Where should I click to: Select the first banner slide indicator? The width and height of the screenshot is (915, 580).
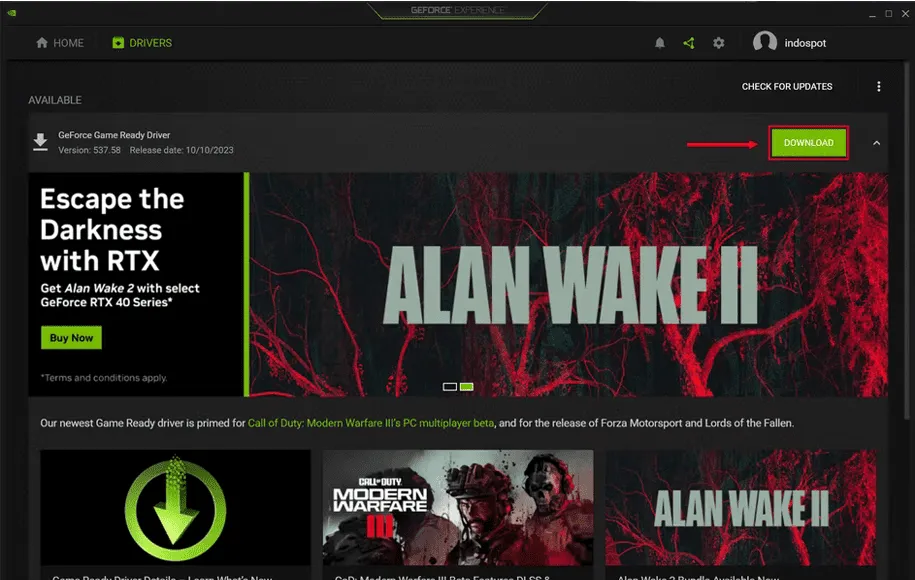[x=450, y=386]
